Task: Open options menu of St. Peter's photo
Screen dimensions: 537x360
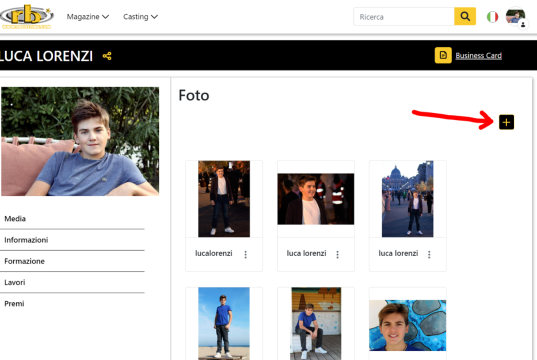Action: 429,254
